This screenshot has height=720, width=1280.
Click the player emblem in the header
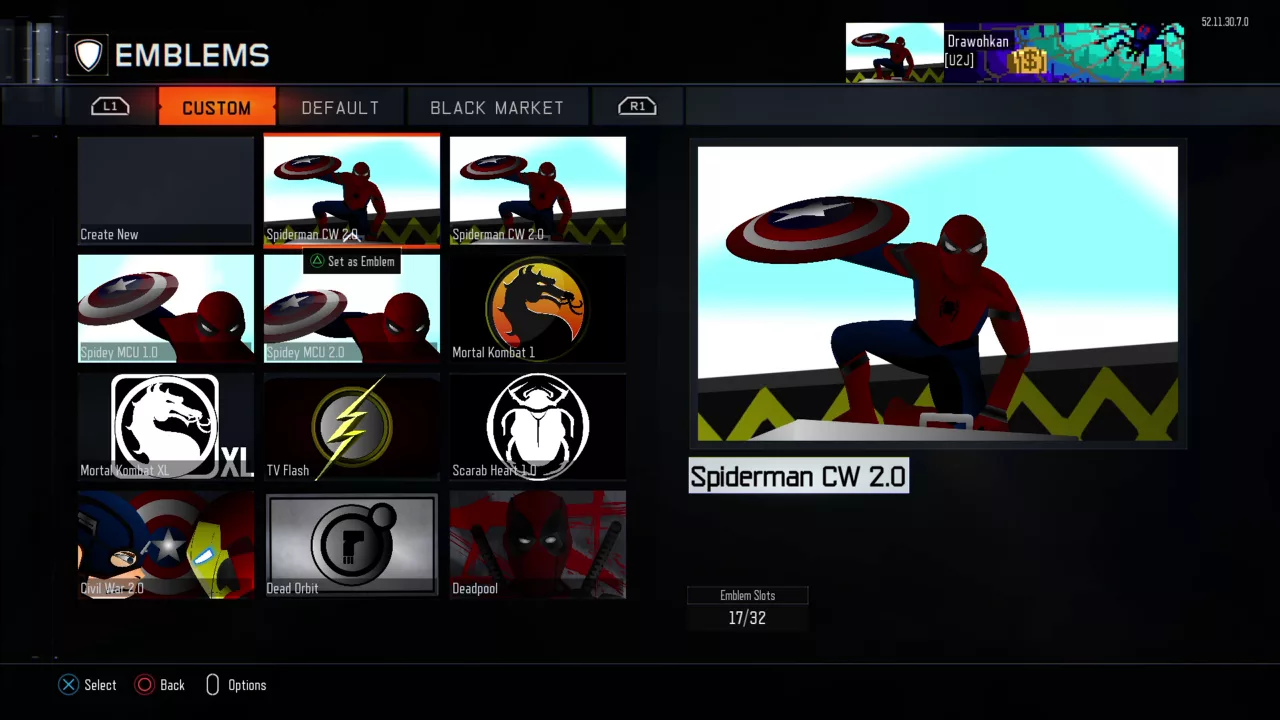(x=895, y=52)
